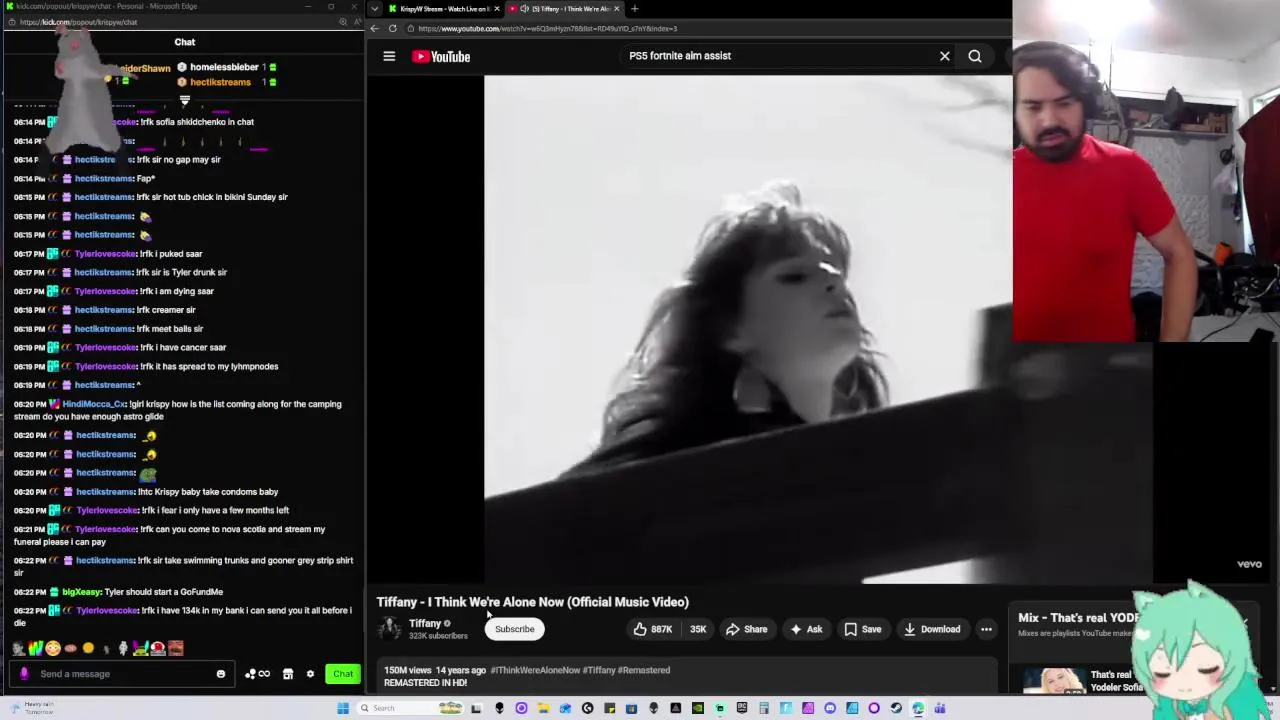Open the NVIDIA app taskbar icon

[697, 708]
